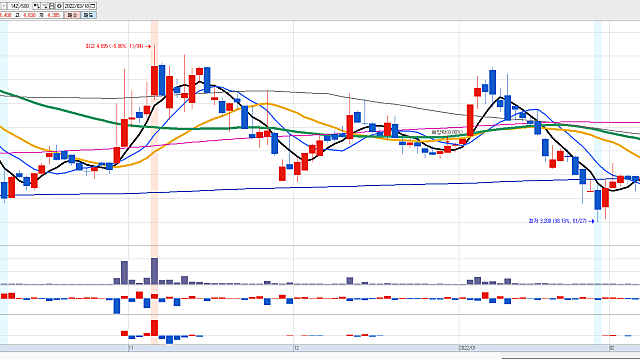Click the 2022/01 date label on time axis
The height and width of the screenshot is (360, 640).
tap(468, 348)
